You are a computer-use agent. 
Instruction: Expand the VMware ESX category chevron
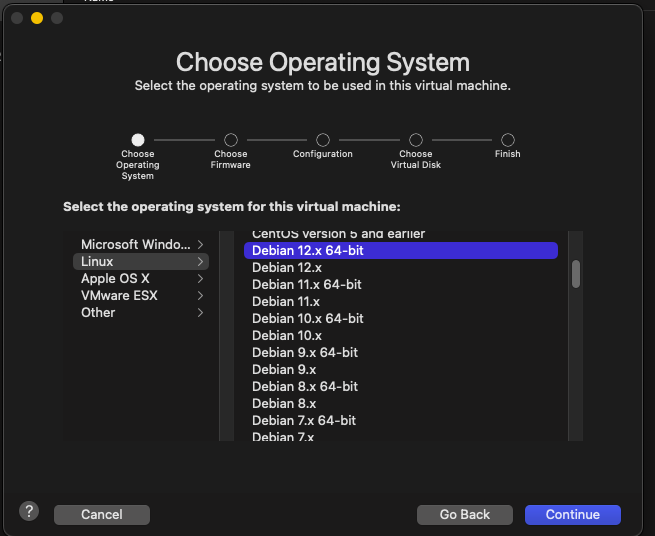pos(201,296)
